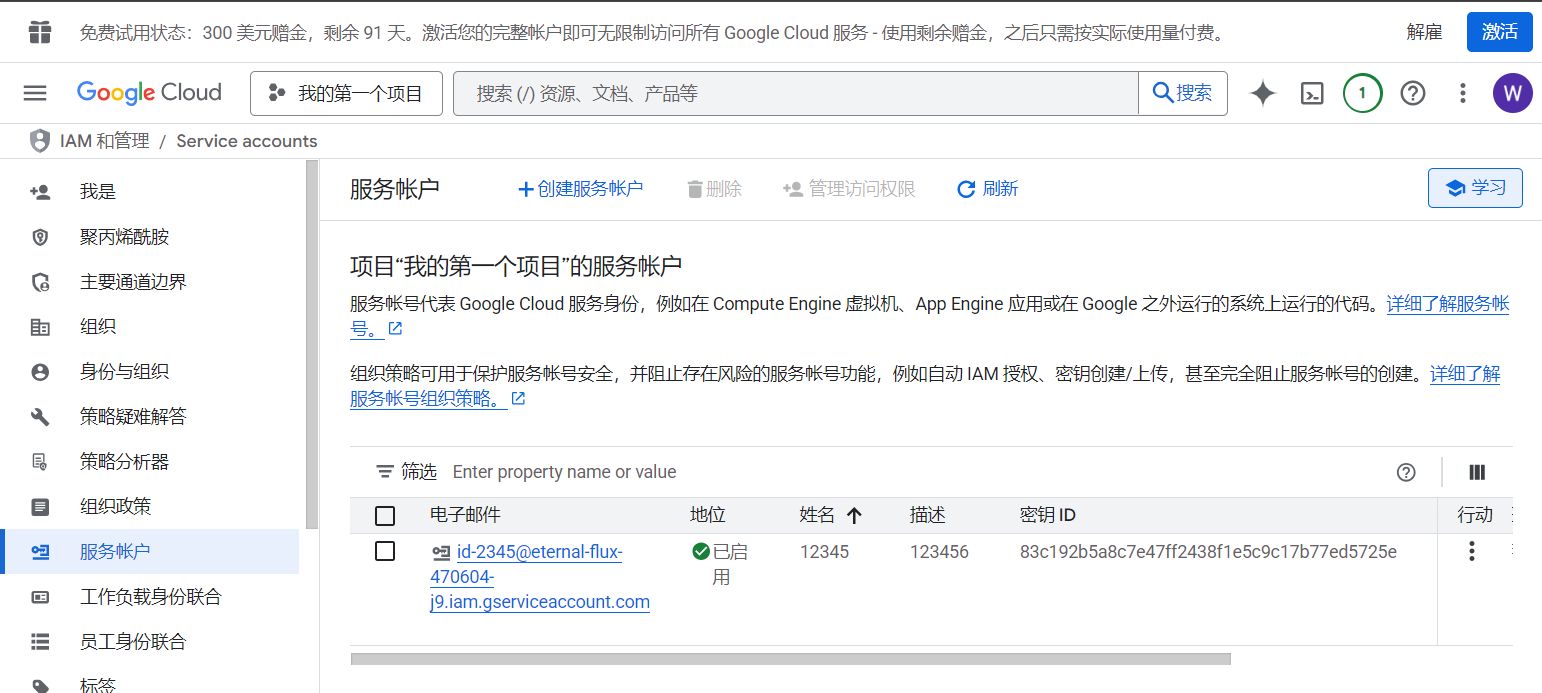Viewport: 1542px width, 693px height.
Task: Click the 创建服务帐户 button
Action: 580,189
